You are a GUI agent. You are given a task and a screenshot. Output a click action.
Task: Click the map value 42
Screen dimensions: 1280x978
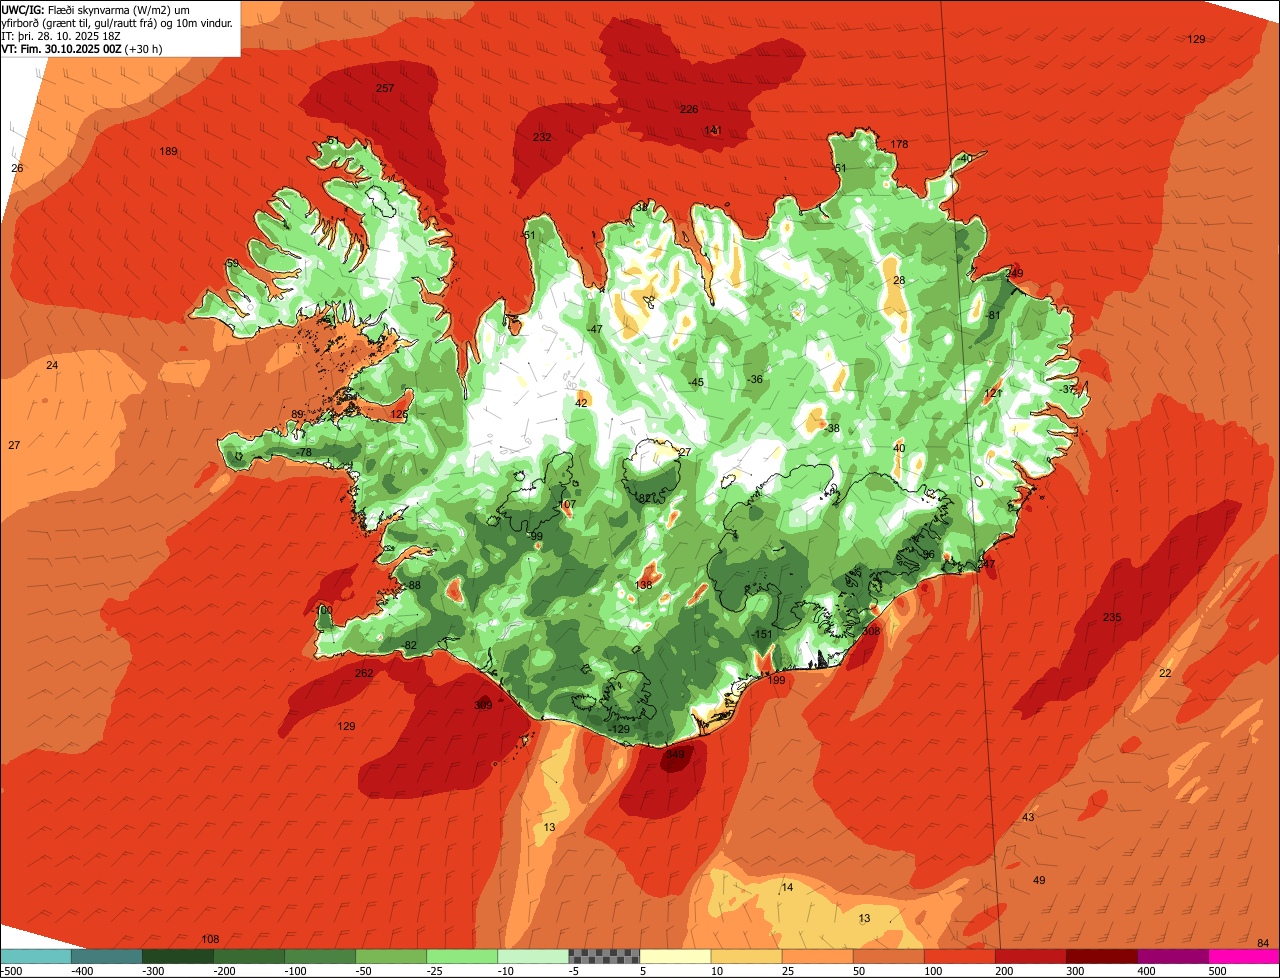[581, 403]
